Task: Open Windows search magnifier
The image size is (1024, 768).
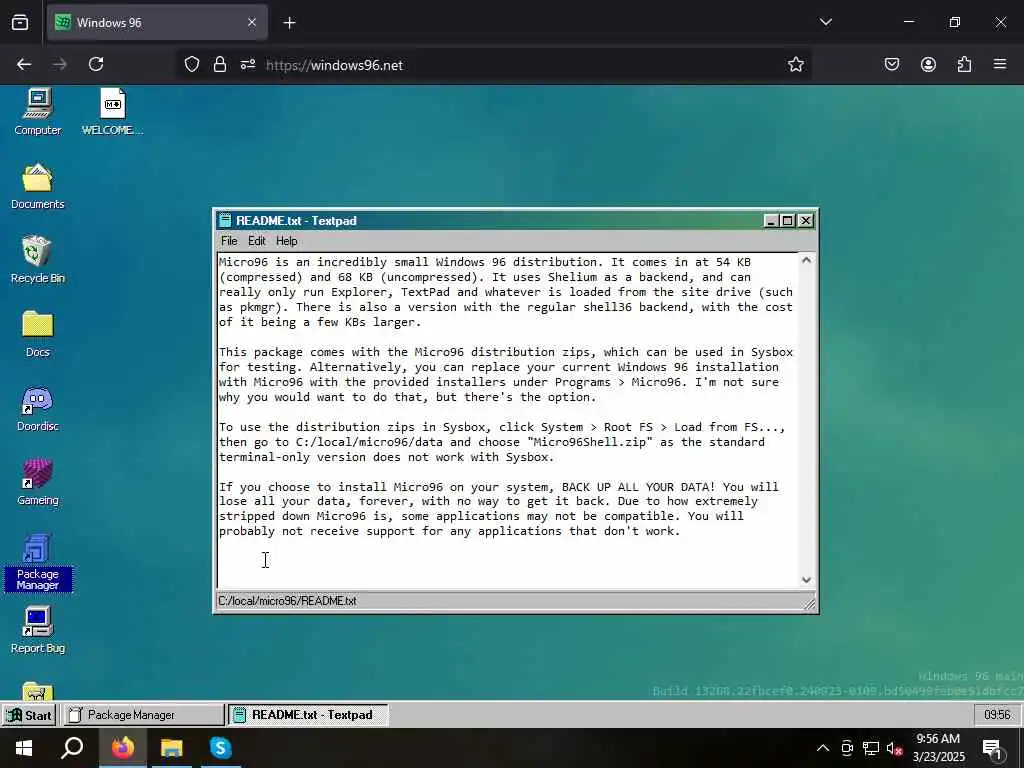Action: pos(72,748)
